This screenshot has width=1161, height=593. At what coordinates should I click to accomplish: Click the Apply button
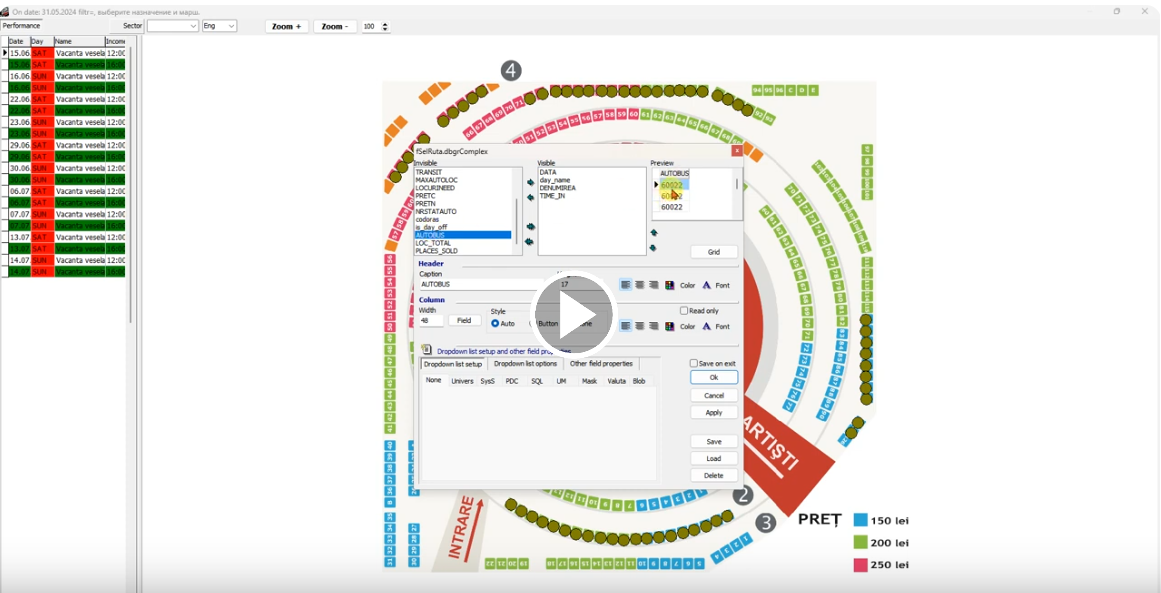pos(714,412)
